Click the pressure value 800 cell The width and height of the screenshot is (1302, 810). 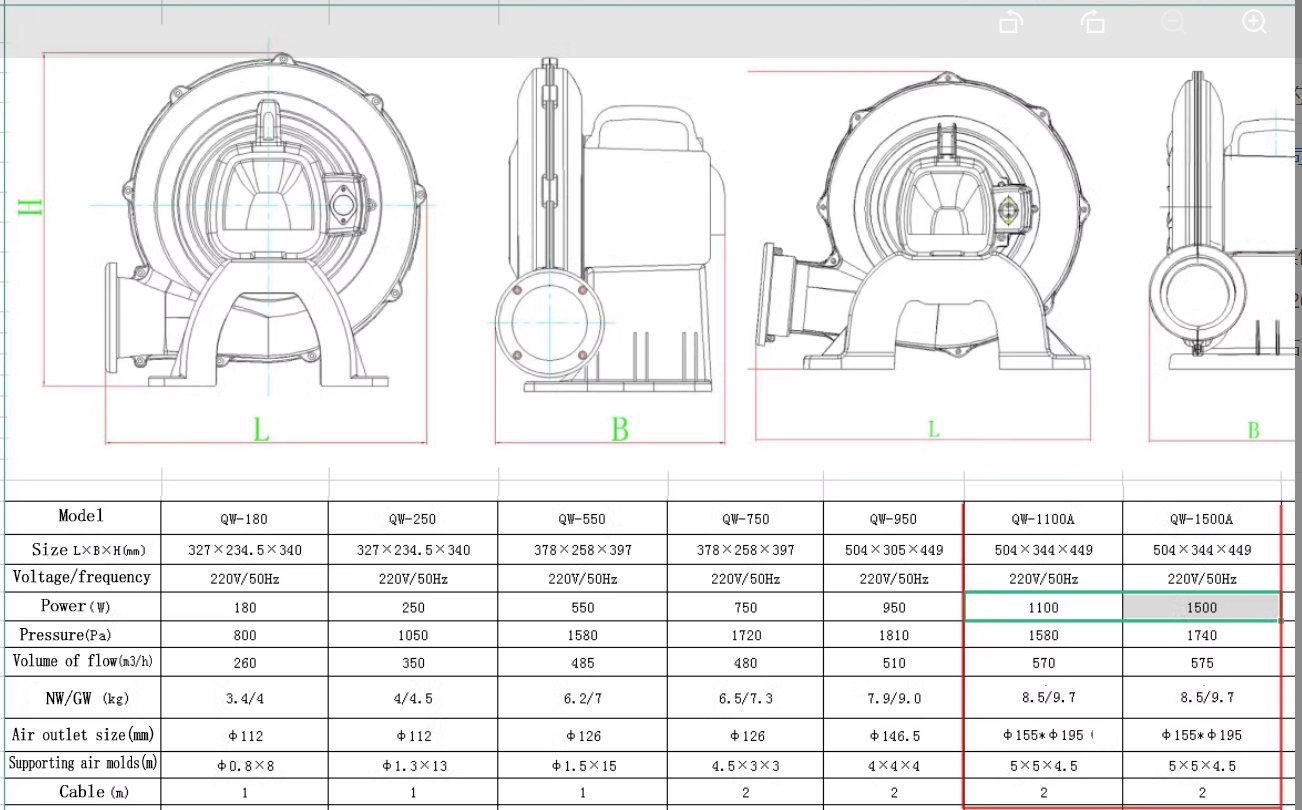244,635
